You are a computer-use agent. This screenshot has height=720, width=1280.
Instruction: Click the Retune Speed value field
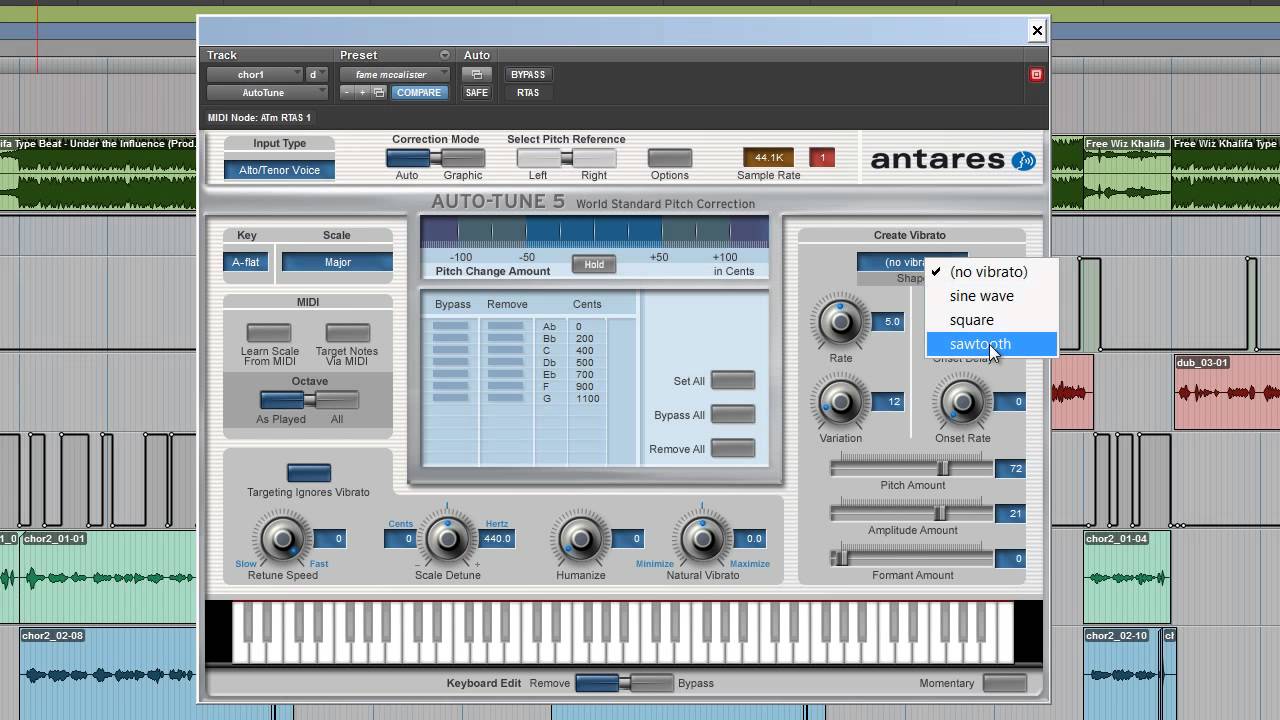point(329,538)
